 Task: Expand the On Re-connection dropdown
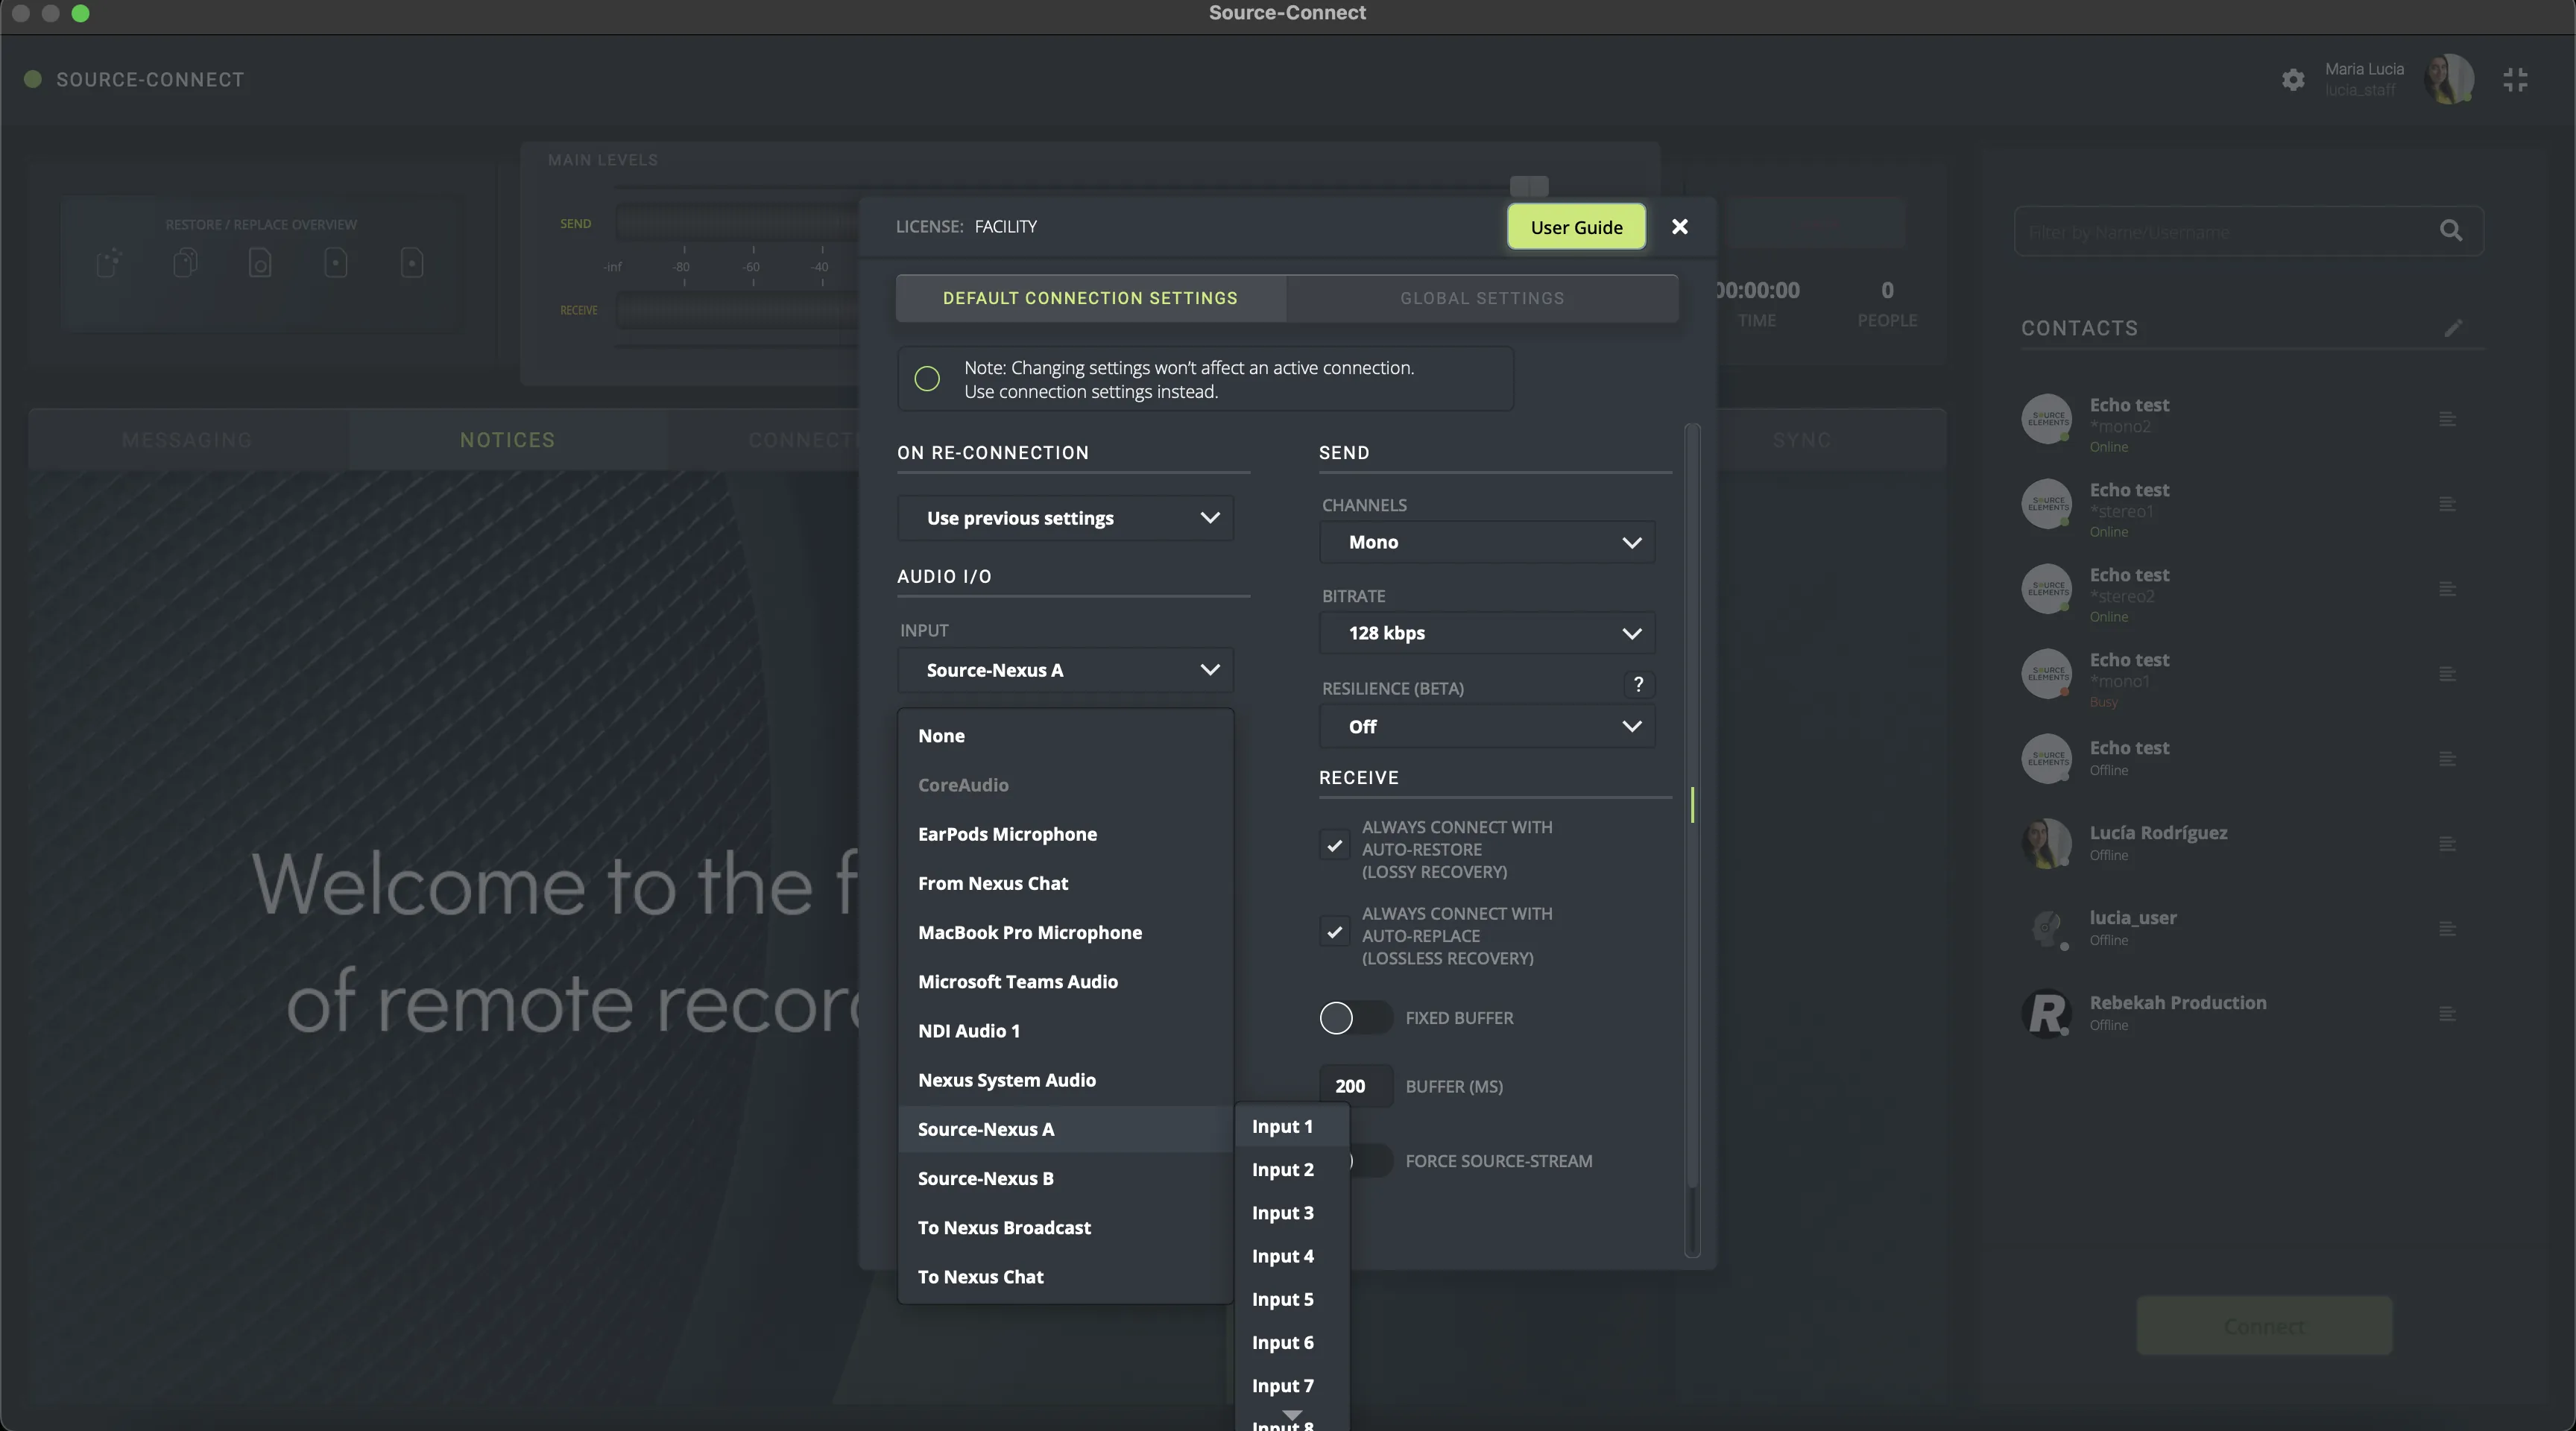pyautogui.click(x=1066, y=518)
